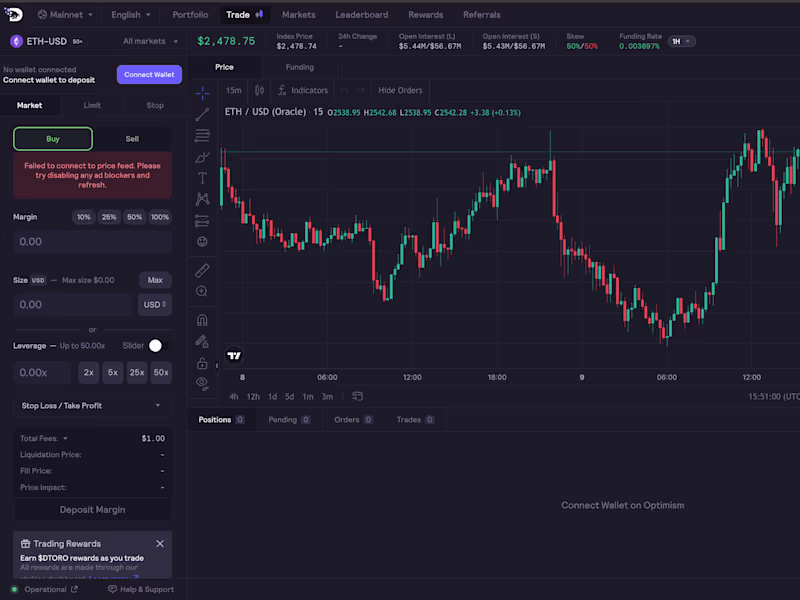800x600 pixels.
Task: Switch to the Stop order tab
Action: (155, 105)
